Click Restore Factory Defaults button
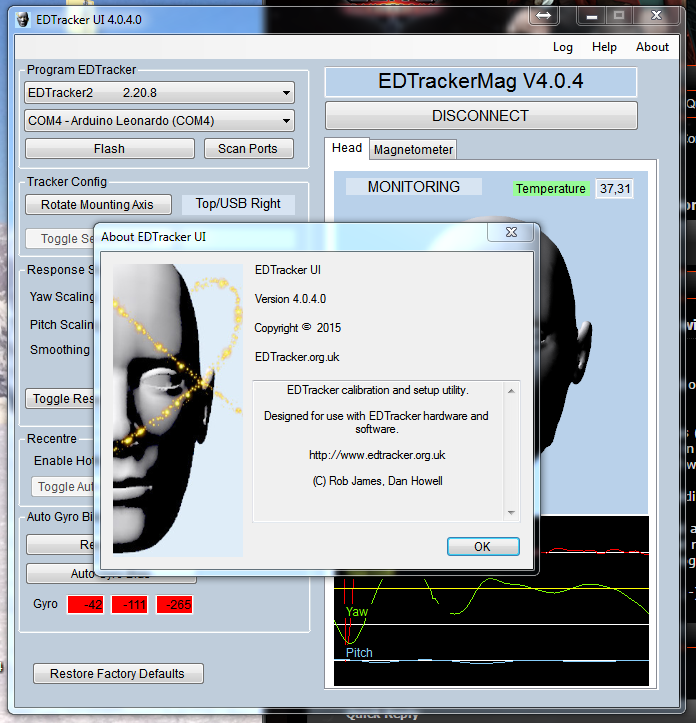 tap(118, 674)
